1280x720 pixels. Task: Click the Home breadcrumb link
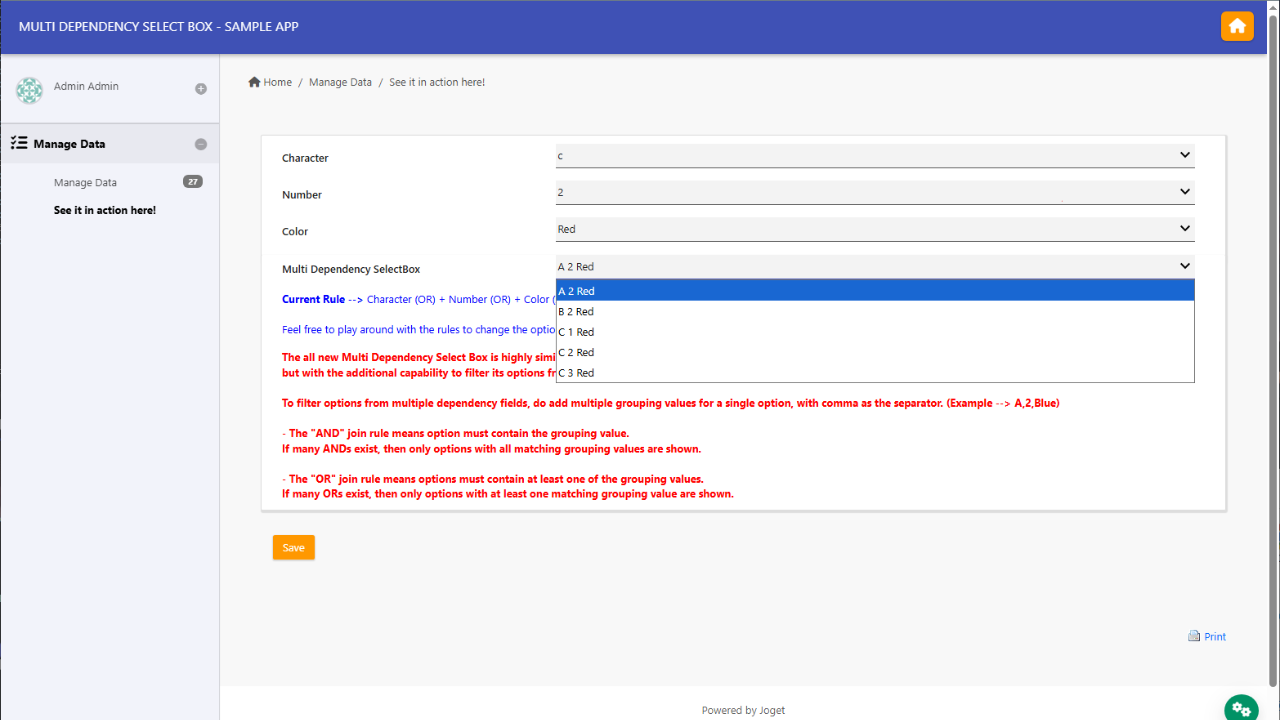(270, 82)
